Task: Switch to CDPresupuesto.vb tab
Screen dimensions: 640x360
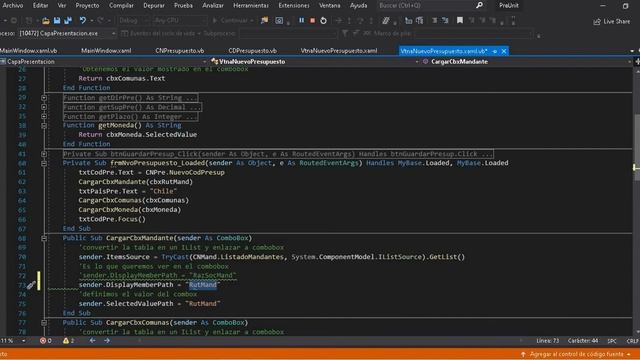Action: [x=253, y=51]
